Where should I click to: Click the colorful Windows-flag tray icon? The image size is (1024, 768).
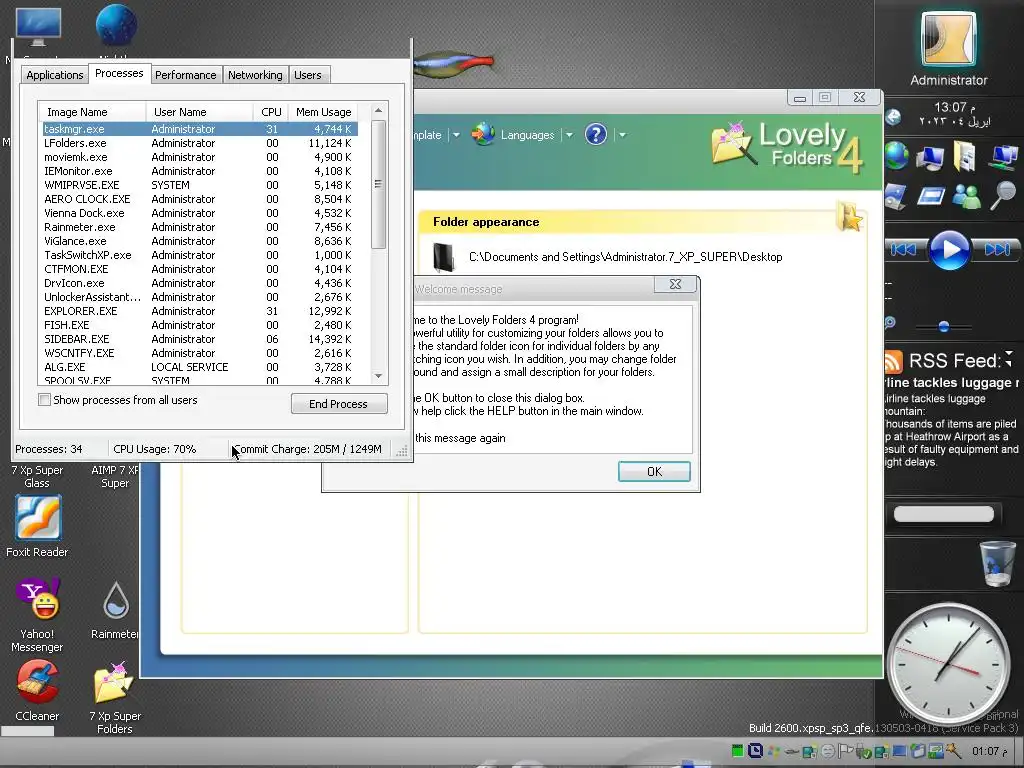773,751
